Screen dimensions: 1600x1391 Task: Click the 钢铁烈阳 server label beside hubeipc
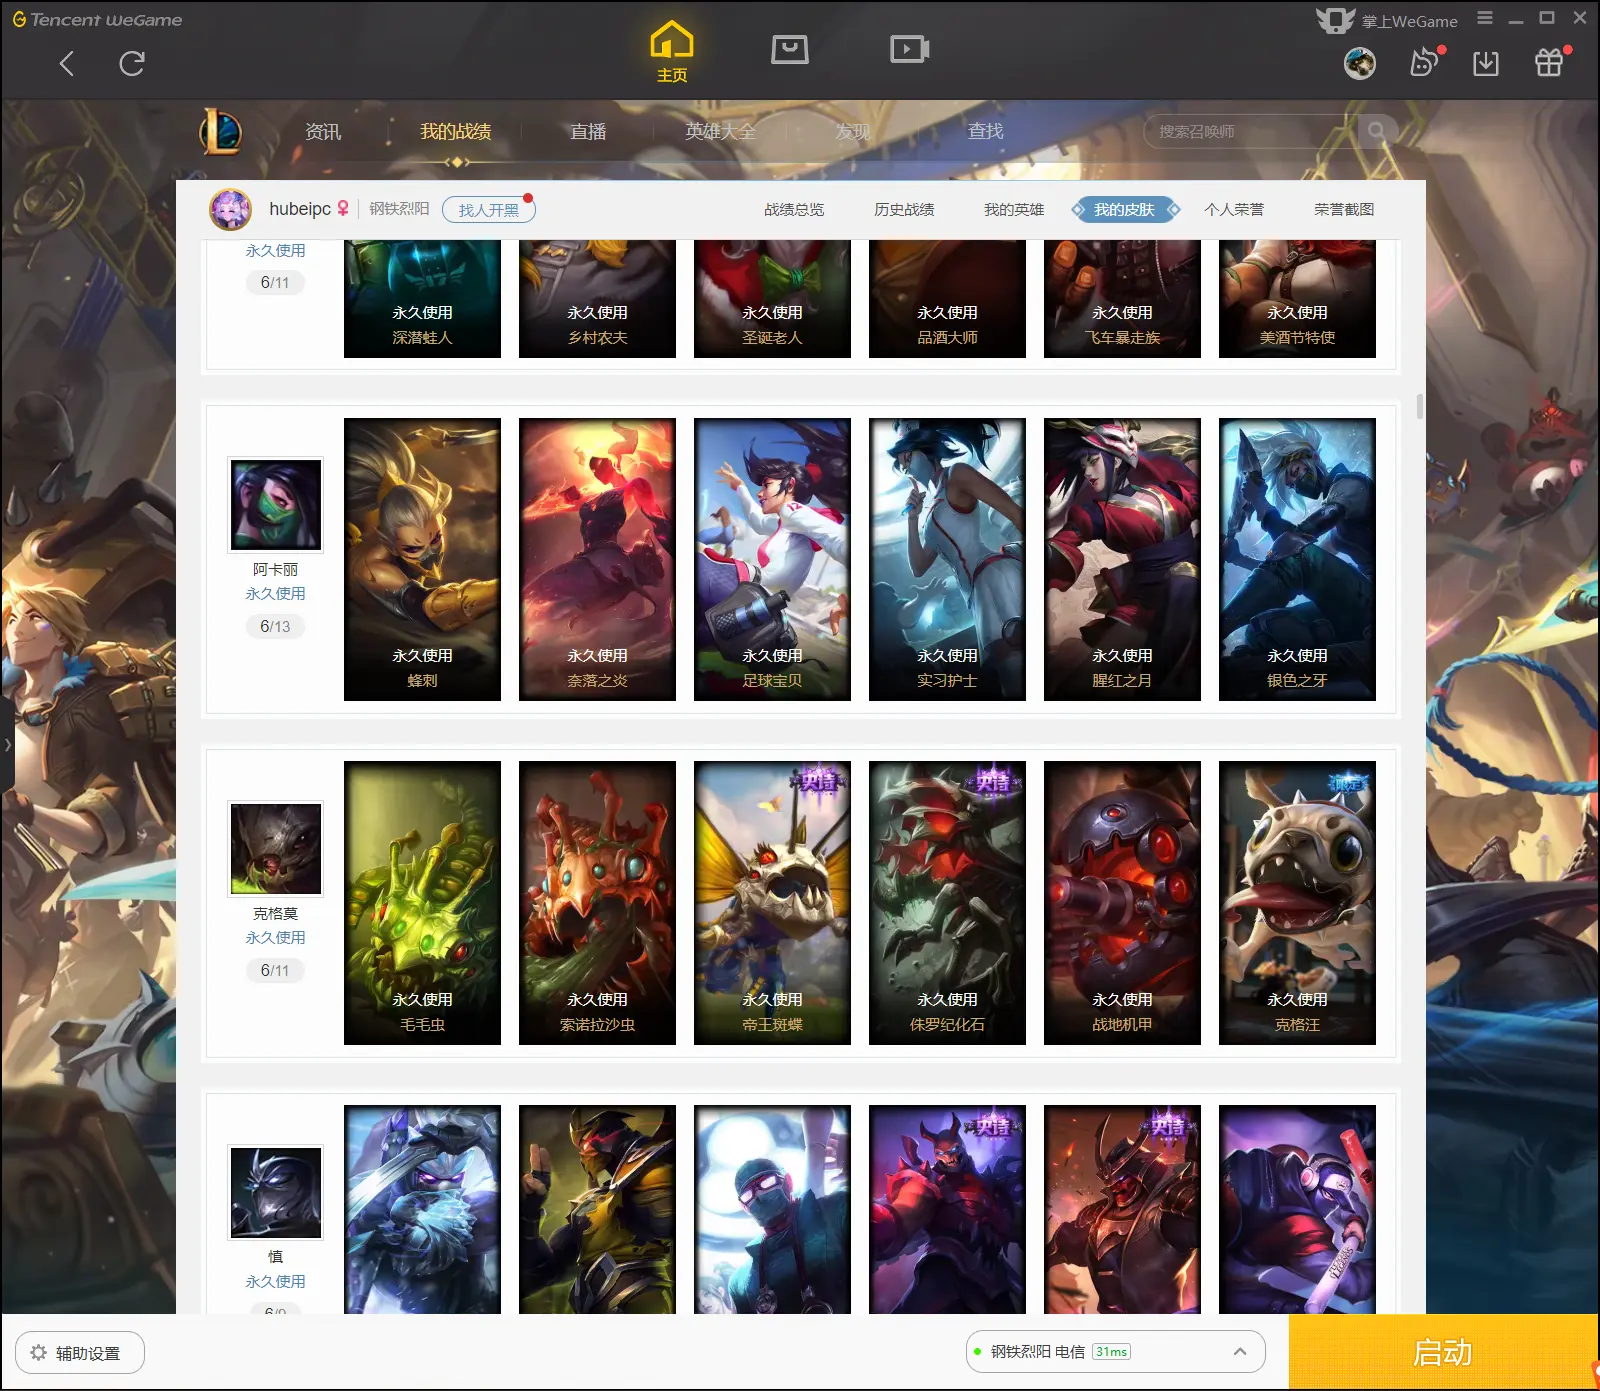(x=399, y=208)
